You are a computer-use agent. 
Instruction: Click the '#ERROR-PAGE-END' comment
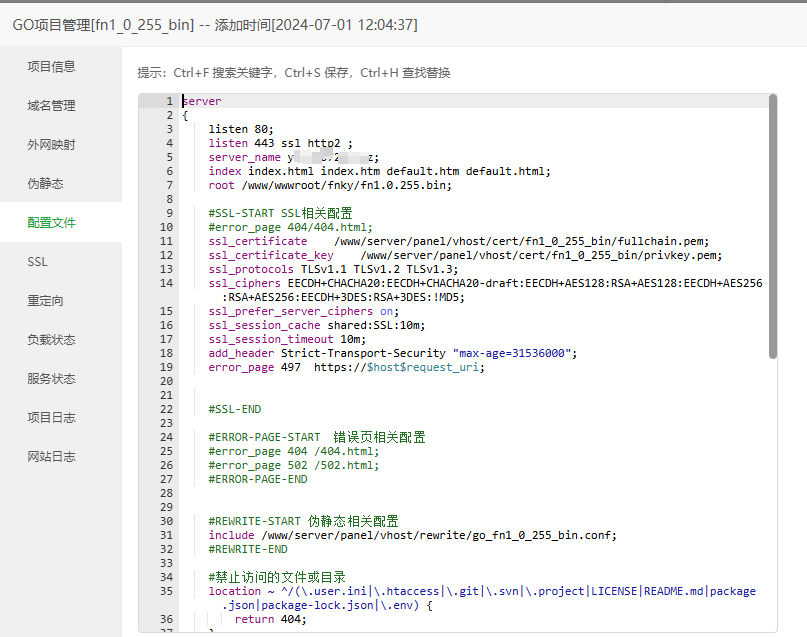point(258,480)
